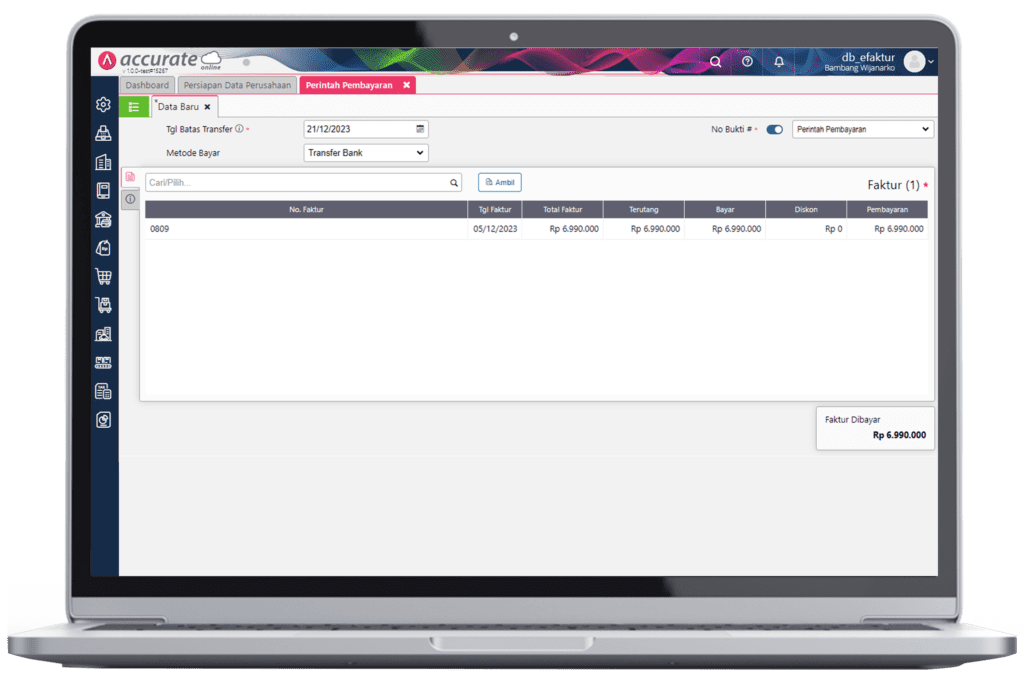Viewport: 1024px width, 683px height.
Task: Select the invoice detail document icon tab
Action: coord(130,177)
